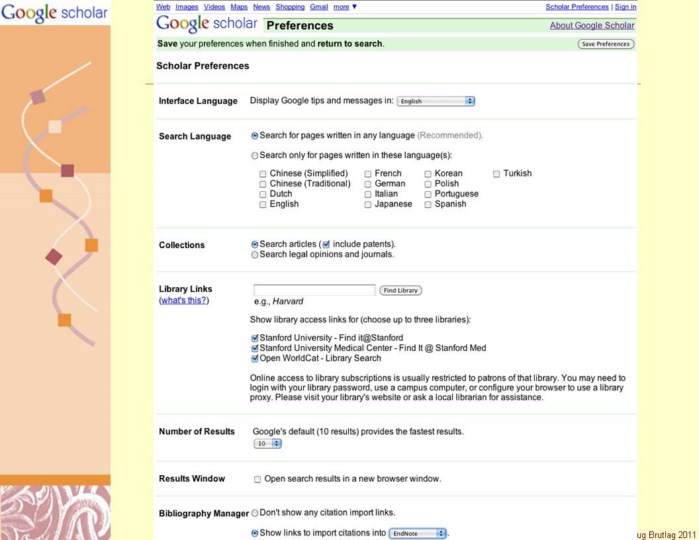The height and width of the screenshot is (540, 699).
Task: Select search for pages in any language
Action: (255, 135)
